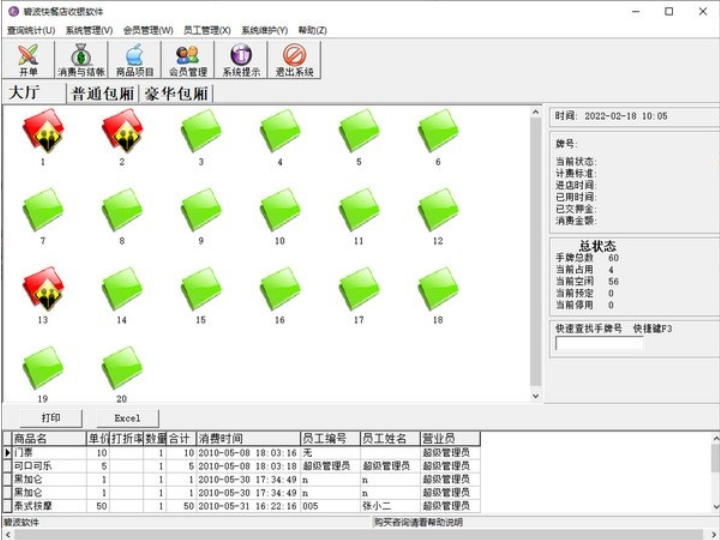The image size is (720, 540).
Task: Select green table 8
Action: coord(122,209)
